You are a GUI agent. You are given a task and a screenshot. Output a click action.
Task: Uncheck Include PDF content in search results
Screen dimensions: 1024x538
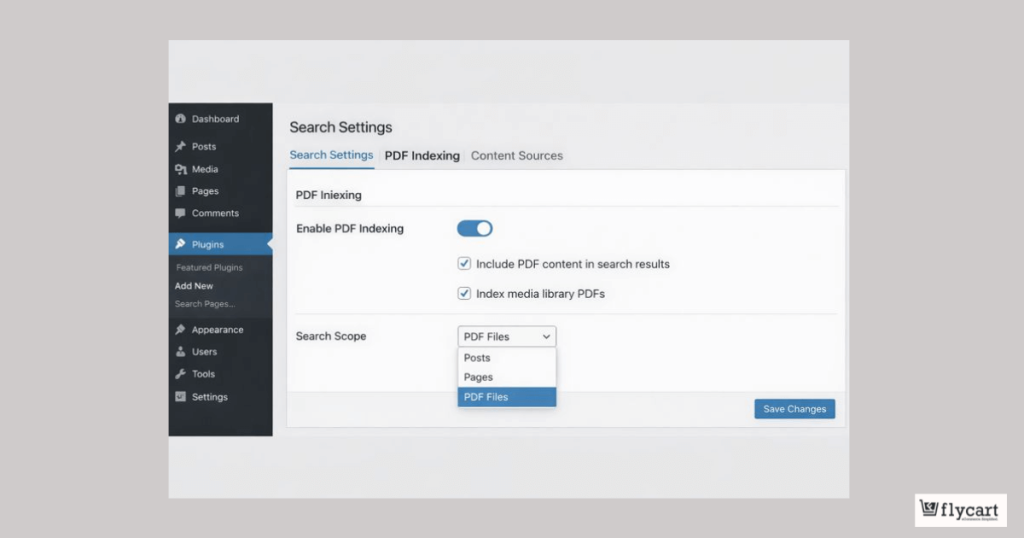(464, 264)
